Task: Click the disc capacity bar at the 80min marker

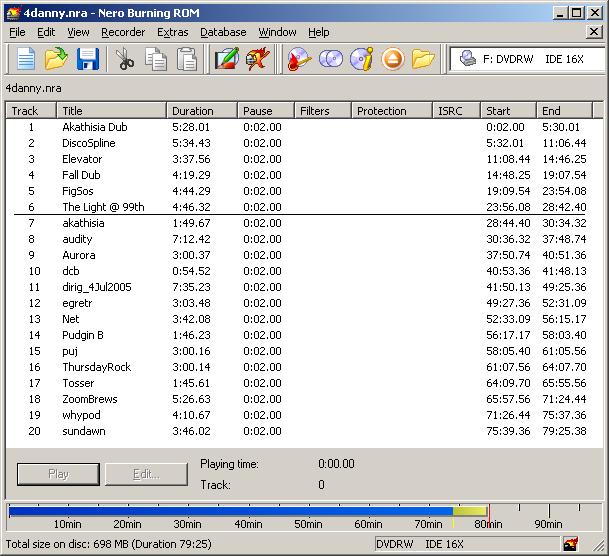Action: click(x=487, y=512)
